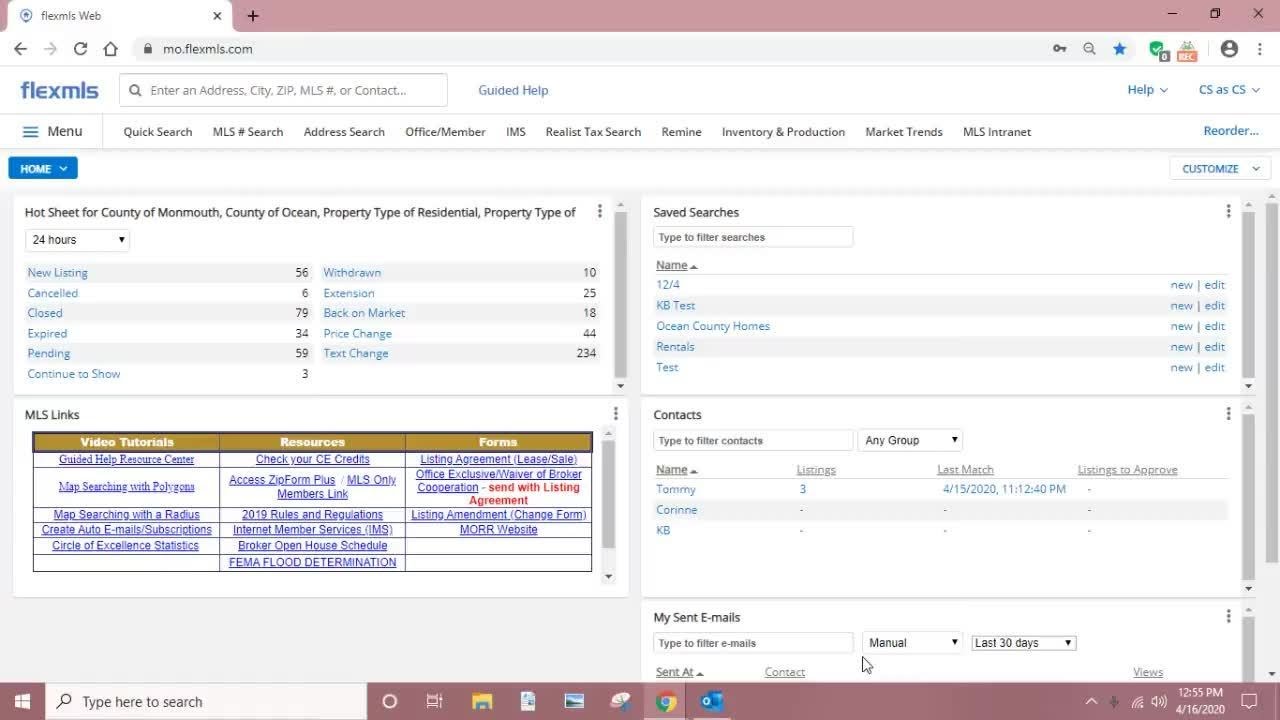Open Realist Tax Search menu item

pos(593,132)
